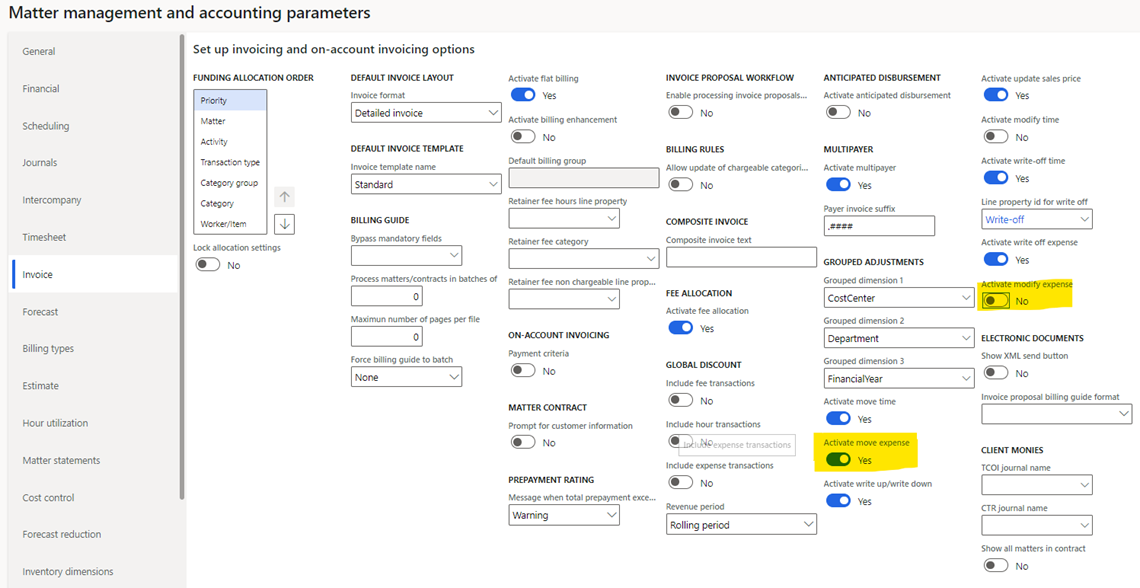Toggle Include fee transactions switch

point(681,400)
